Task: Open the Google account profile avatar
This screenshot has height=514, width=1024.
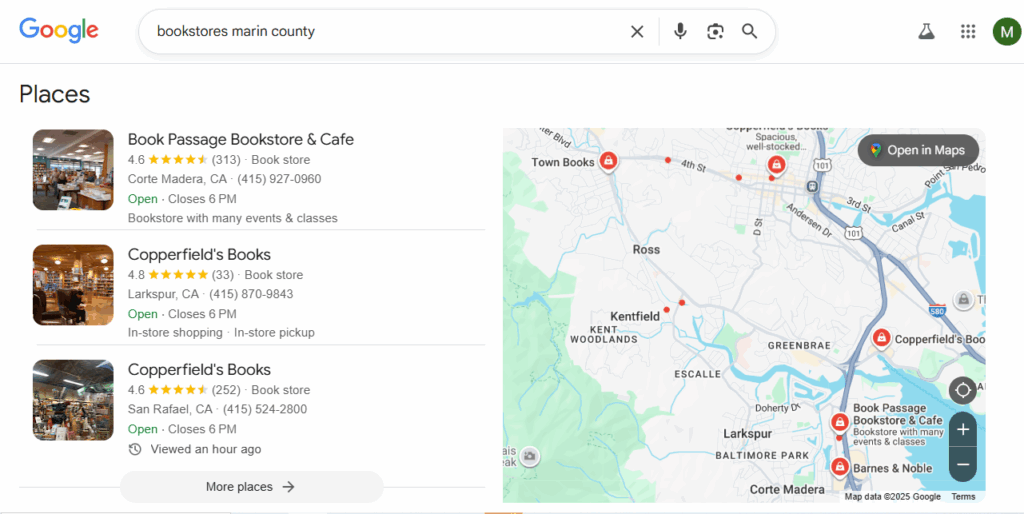Action: 1006,31
